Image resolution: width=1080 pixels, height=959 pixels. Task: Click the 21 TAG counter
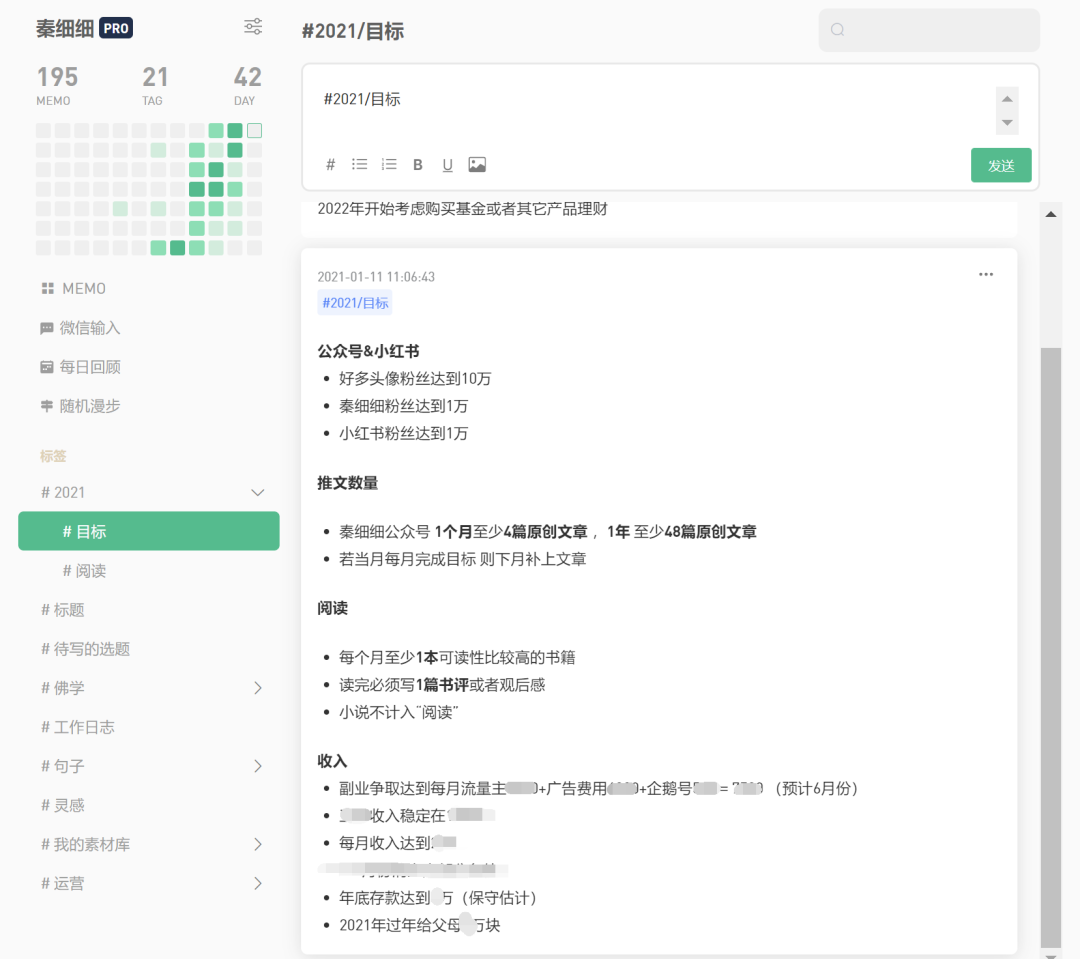tap(154, 85)
